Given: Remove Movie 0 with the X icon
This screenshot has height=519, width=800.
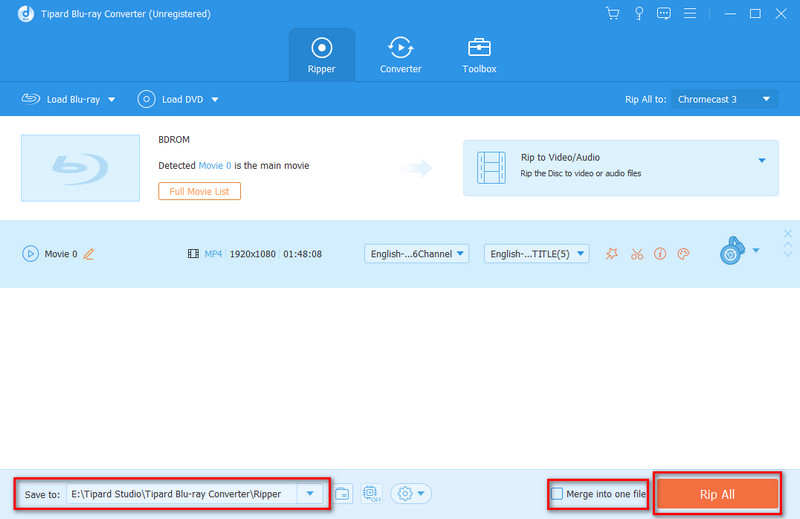Looking at the screenshot, I should 788,234.
